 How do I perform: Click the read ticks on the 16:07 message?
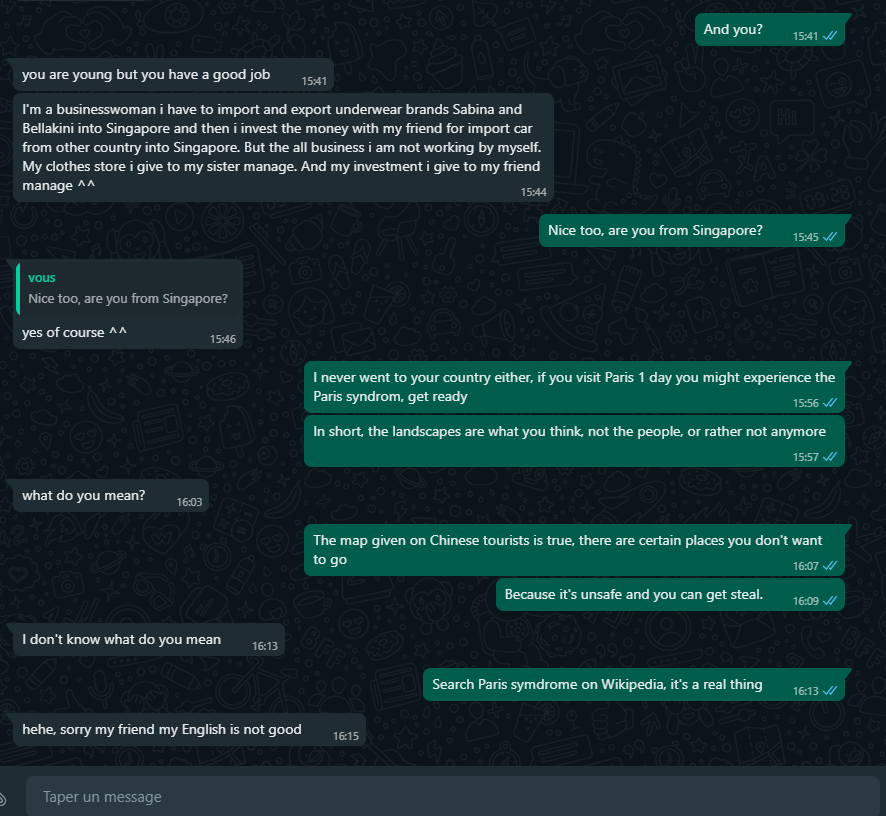tap(829, 566)
